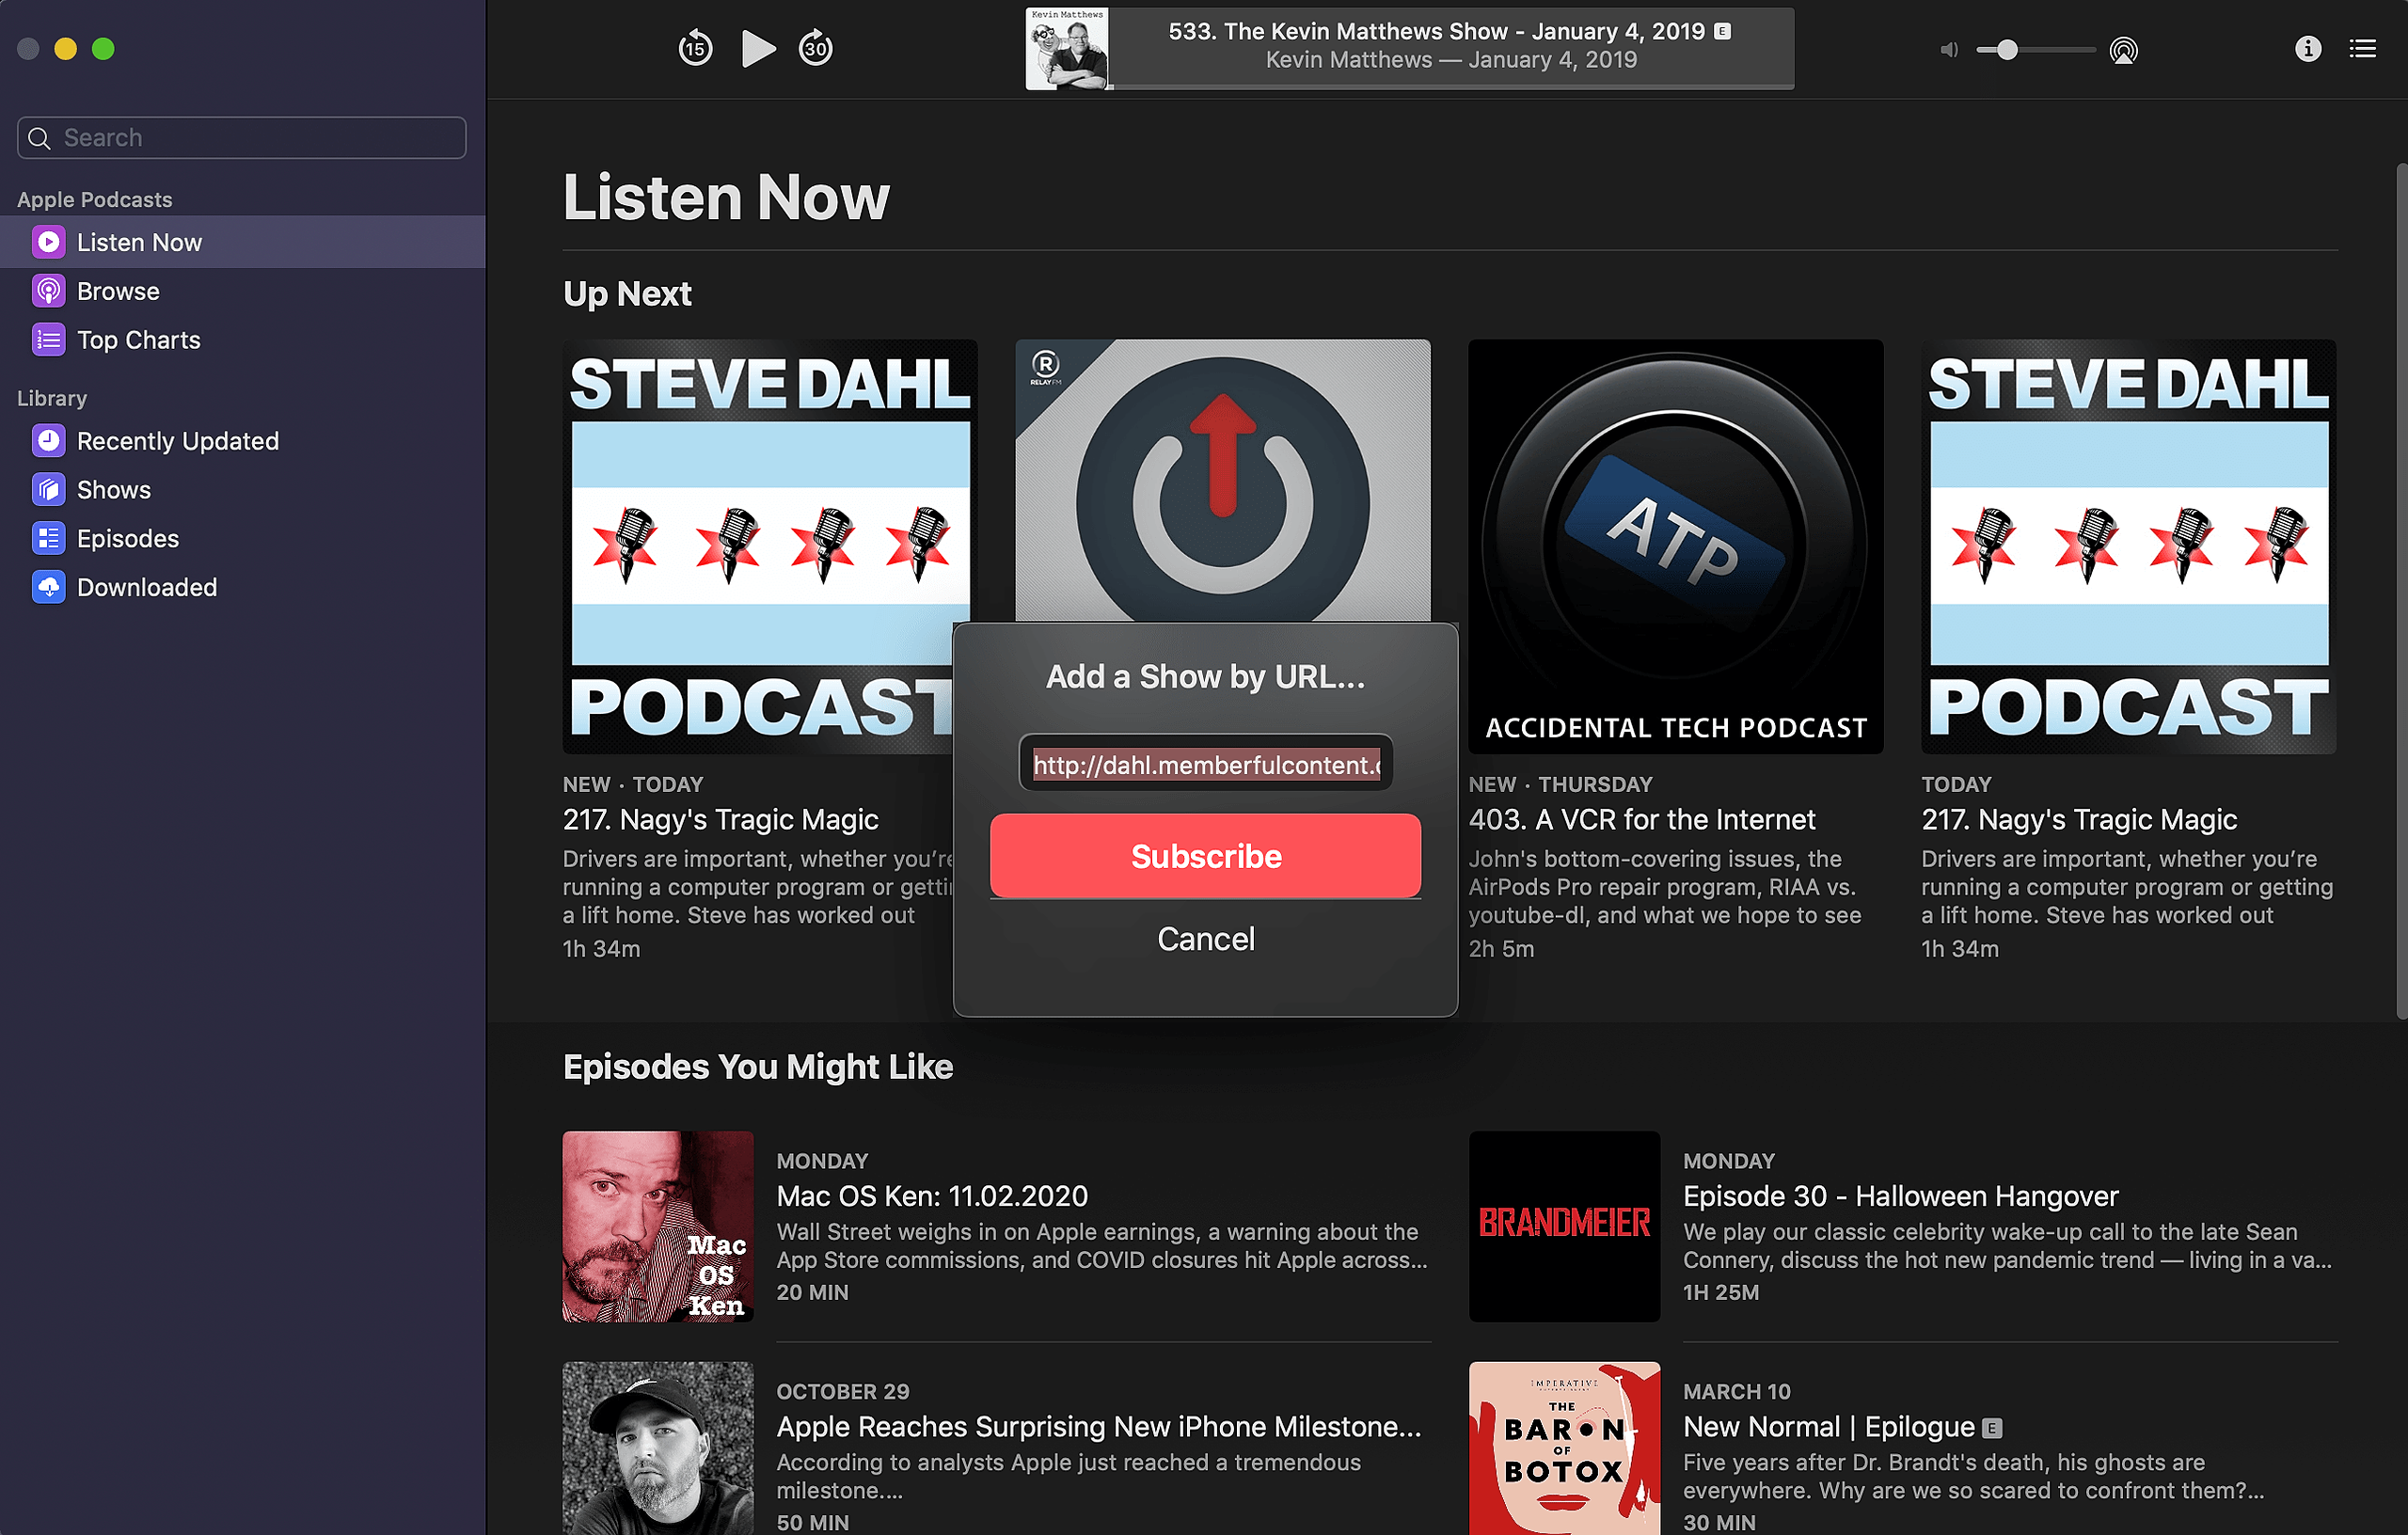Open NEW '217. Nagy's Tragic Magic' episode title
The image size is (2408, 1535).
click(721, 820)
